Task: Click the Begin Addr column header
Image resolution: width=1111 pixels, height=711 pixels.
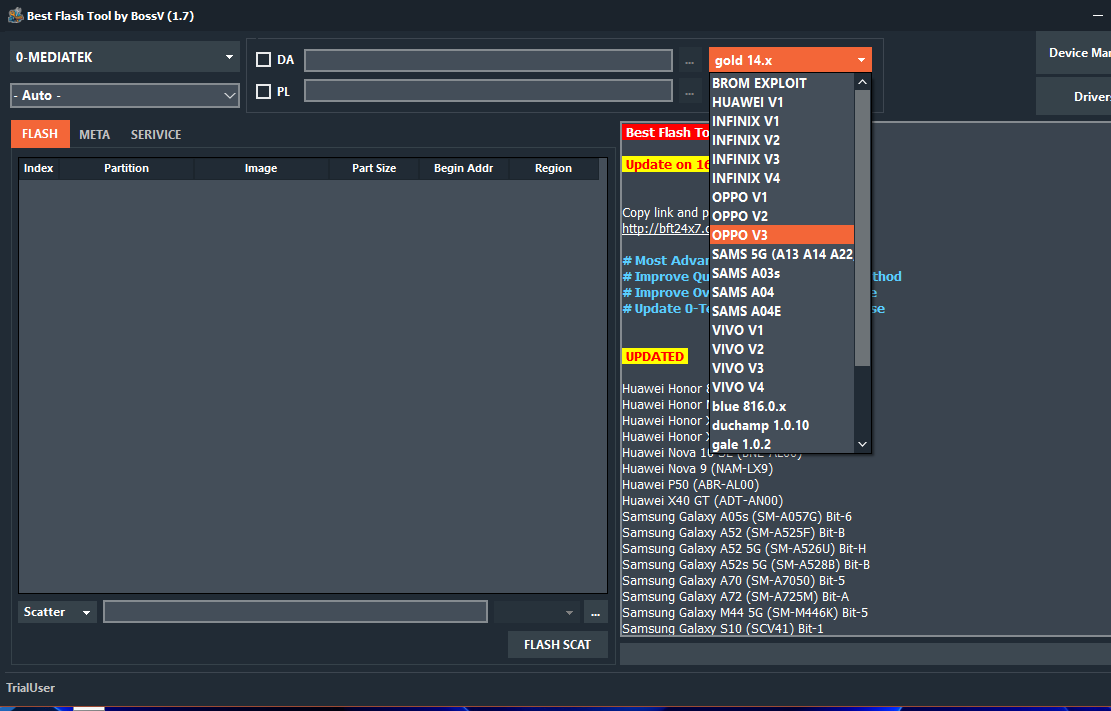Action: [x=463, y=168]
